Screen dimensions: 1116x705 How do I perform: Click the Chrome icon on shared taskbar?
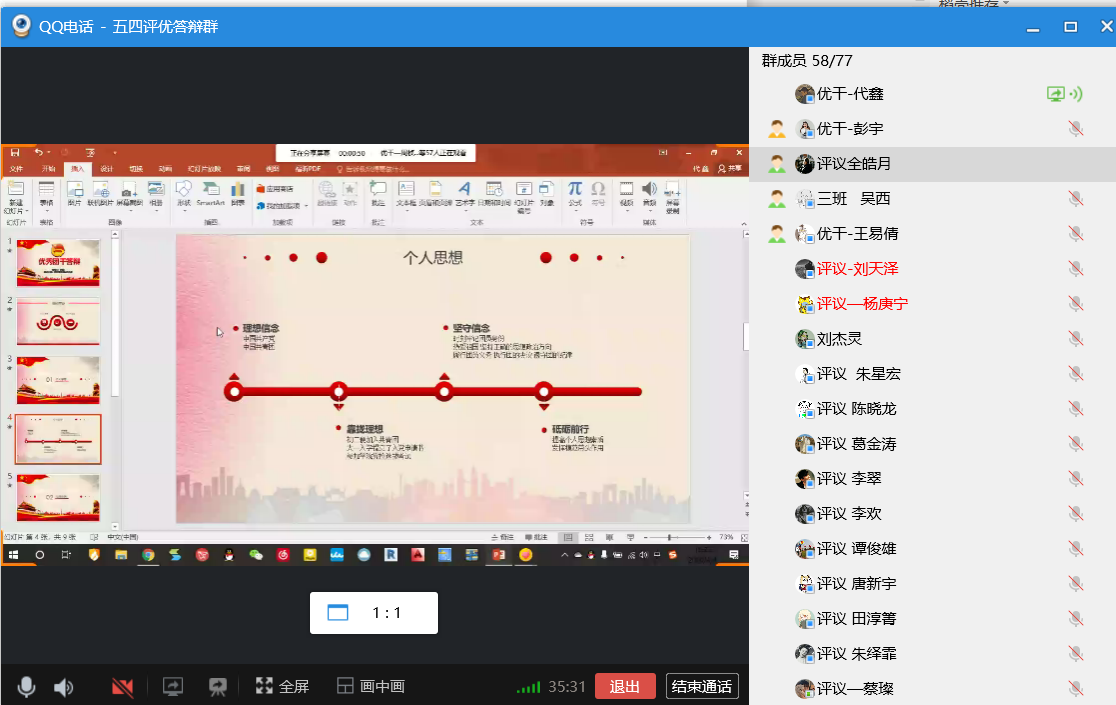(148, 555)
